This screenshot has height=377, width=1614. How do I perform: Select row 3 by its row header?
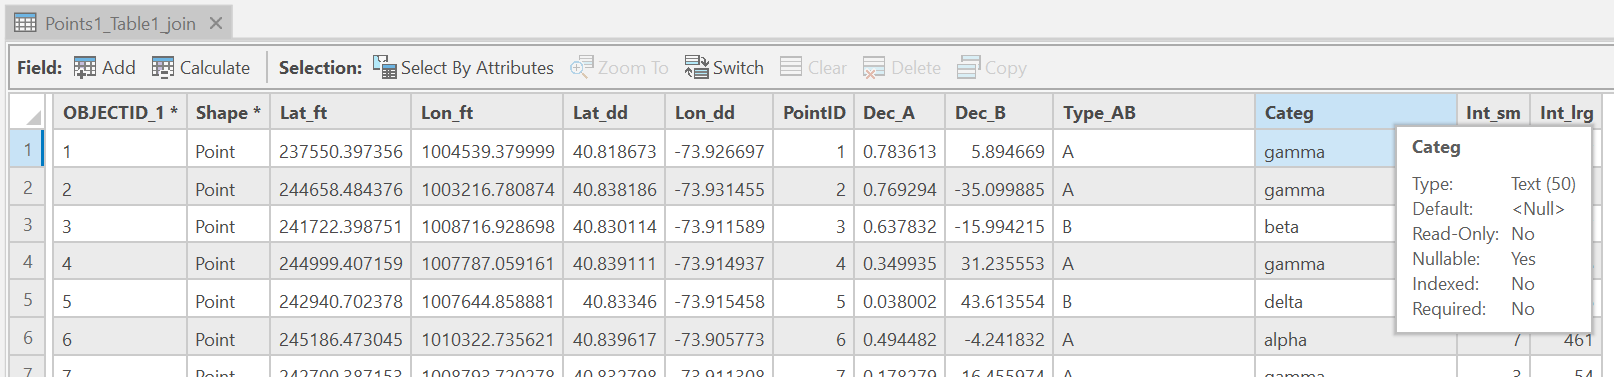tap(28, 225)
